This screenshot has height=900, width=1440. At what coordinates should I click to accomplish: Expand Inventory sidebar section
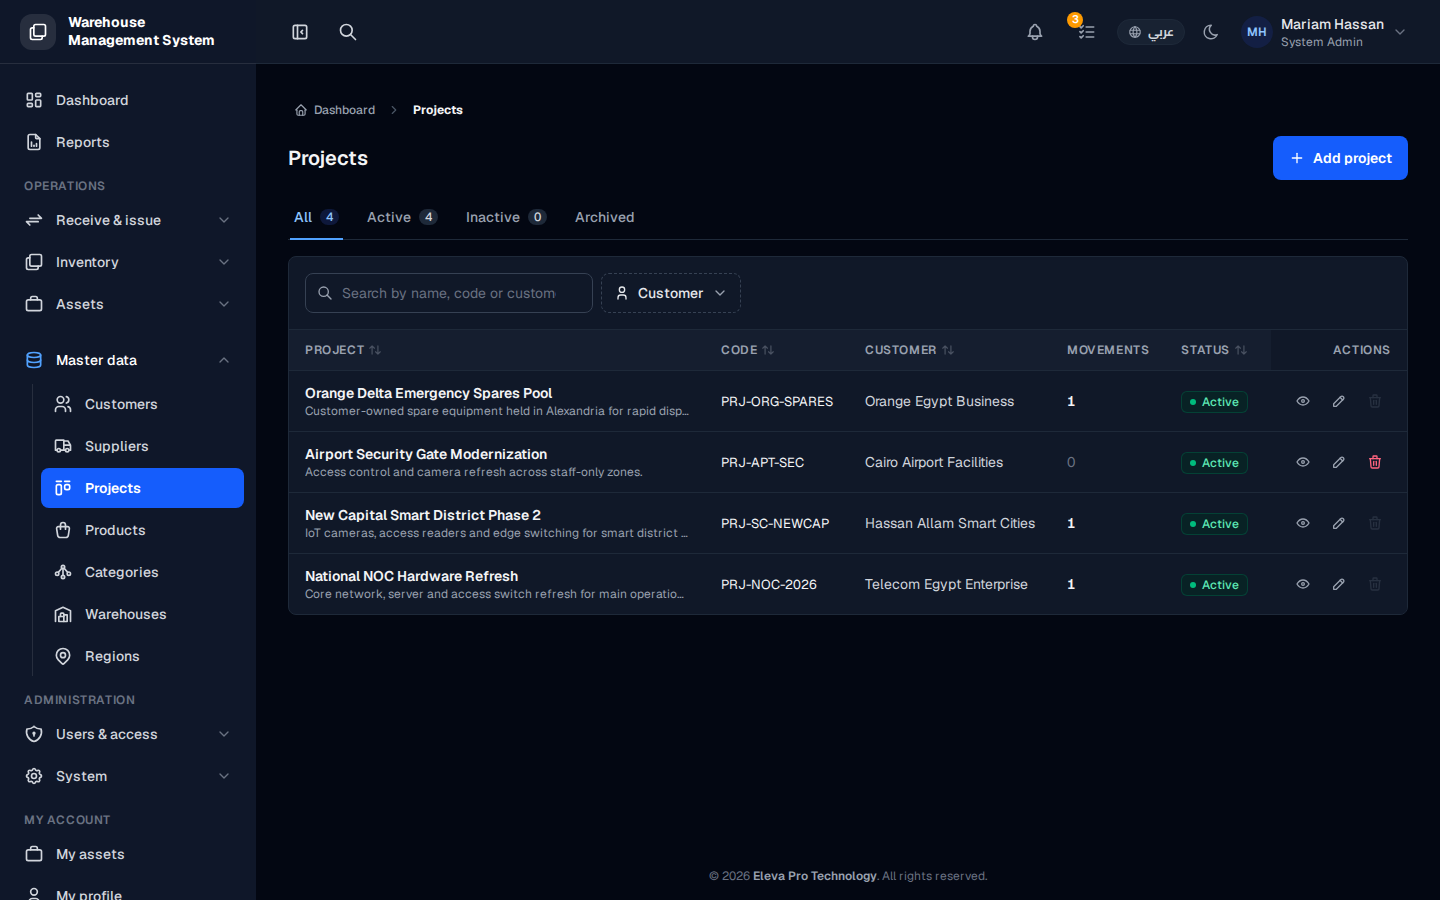128,262
